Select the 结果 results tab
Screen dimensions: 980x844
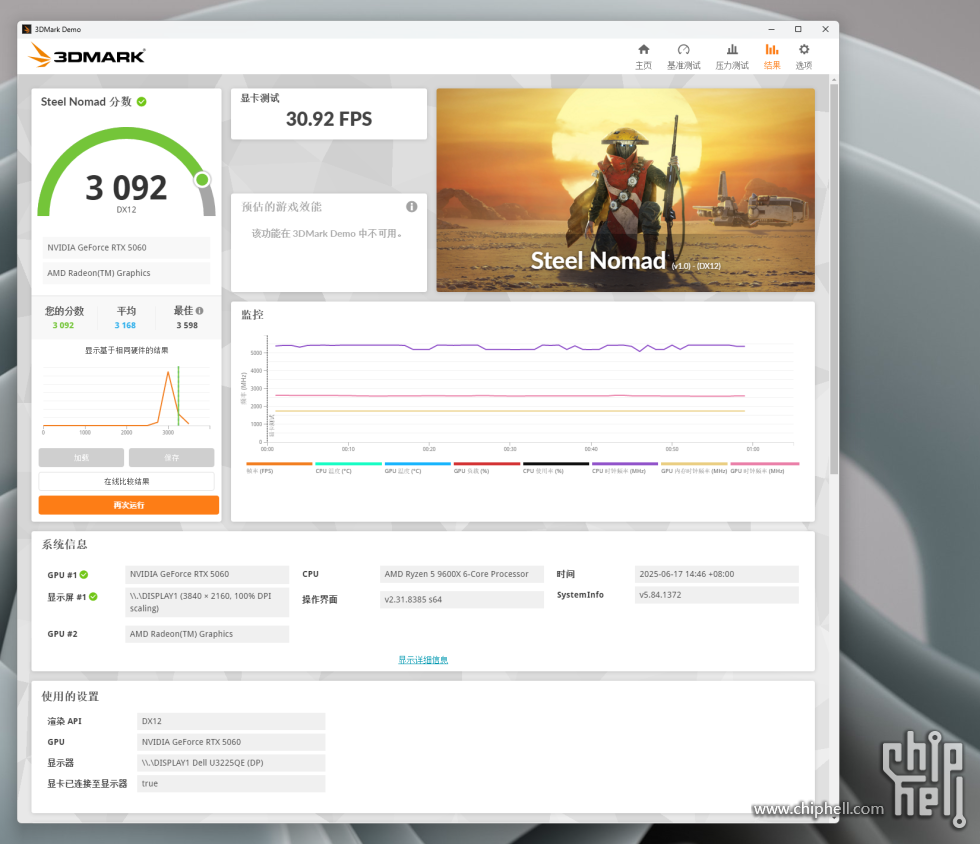[772, 56]
